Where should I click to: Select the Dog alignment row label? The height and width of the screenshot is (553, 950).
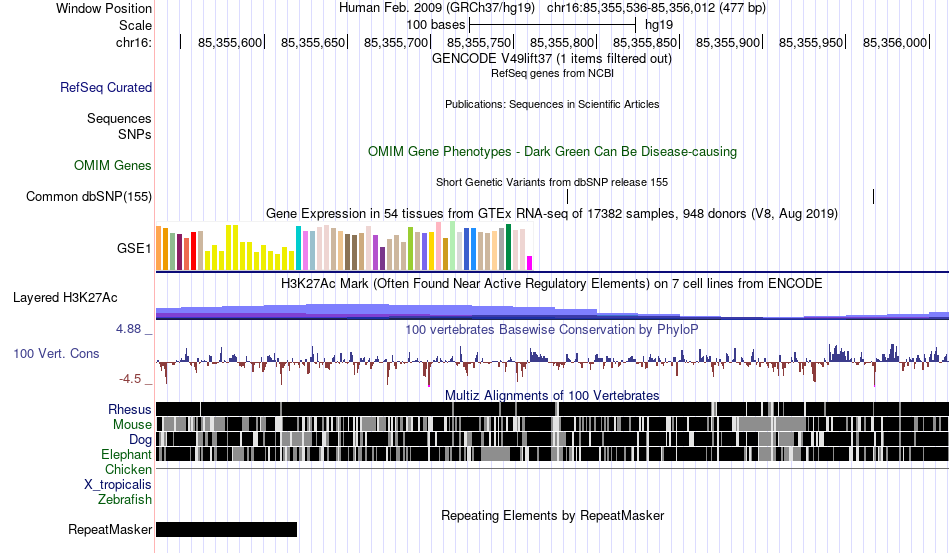[x=140, y=440]
